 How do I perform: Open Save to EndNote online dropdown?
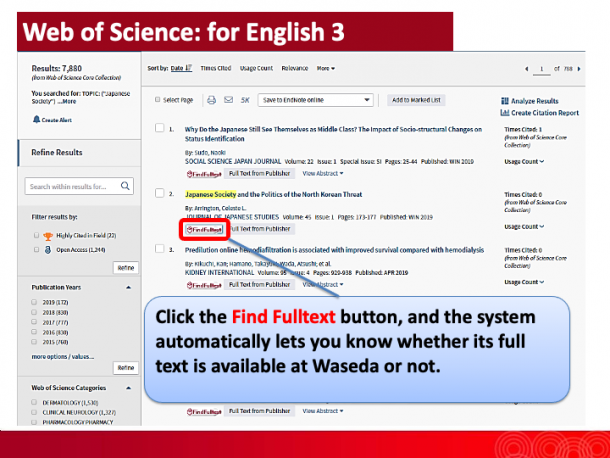pos(316,100)
